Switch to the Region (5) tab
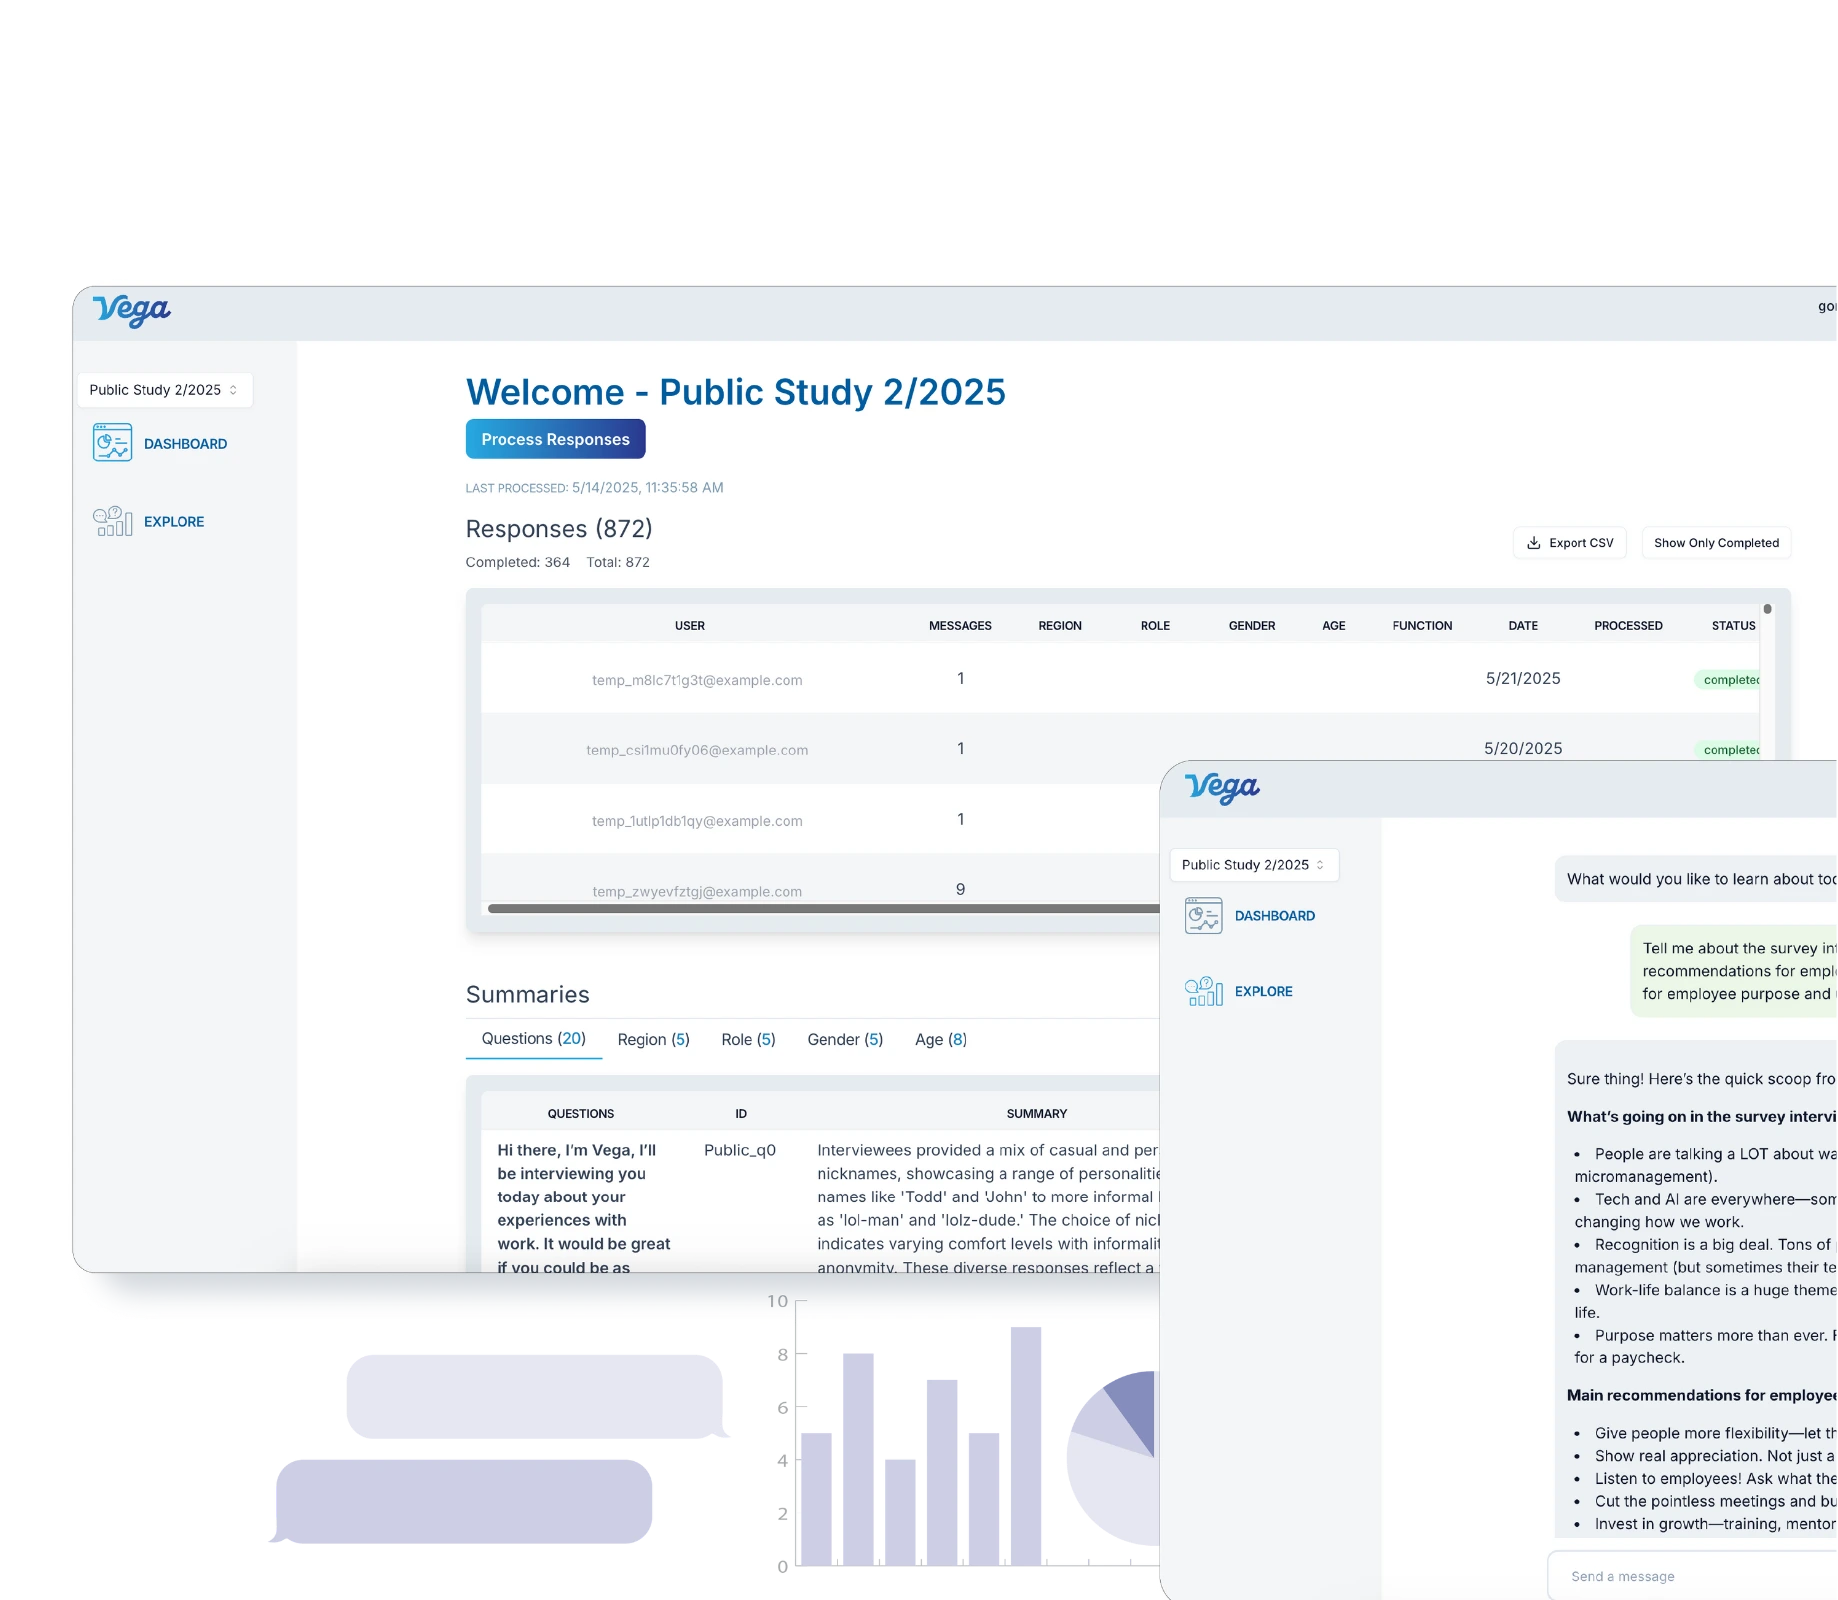This screenshot has height=1600, width=1838. [653, 1039]
